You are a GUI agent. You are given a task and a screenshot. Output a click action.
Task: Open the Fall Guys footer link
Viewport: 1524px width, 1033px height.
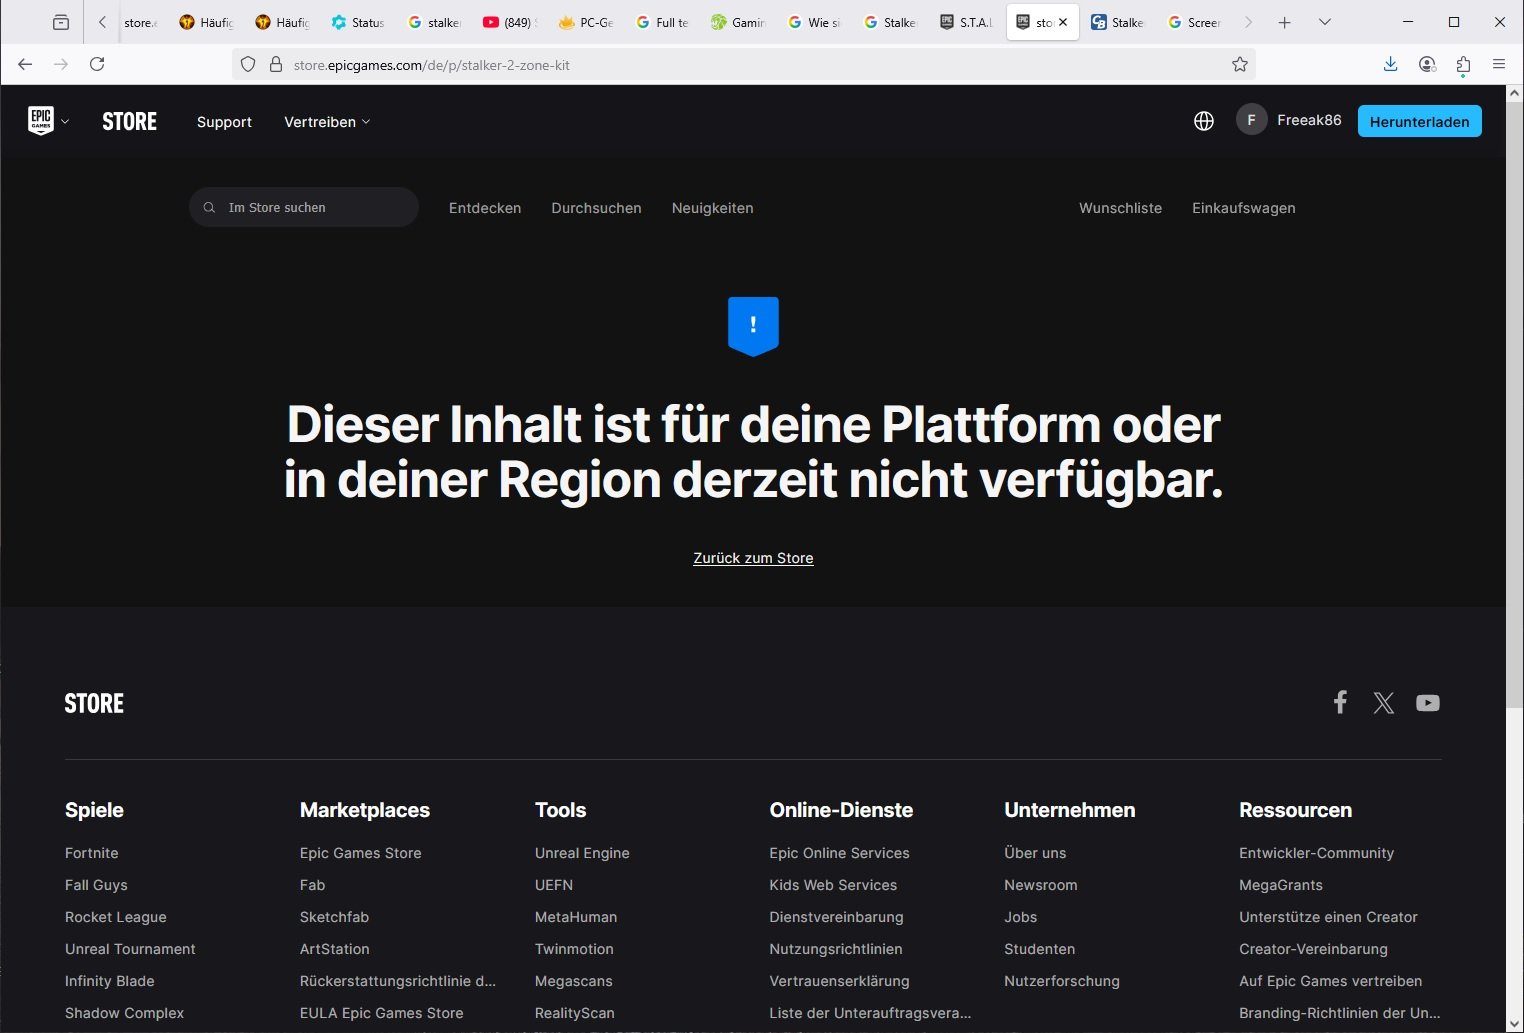[x=96, y=885]
